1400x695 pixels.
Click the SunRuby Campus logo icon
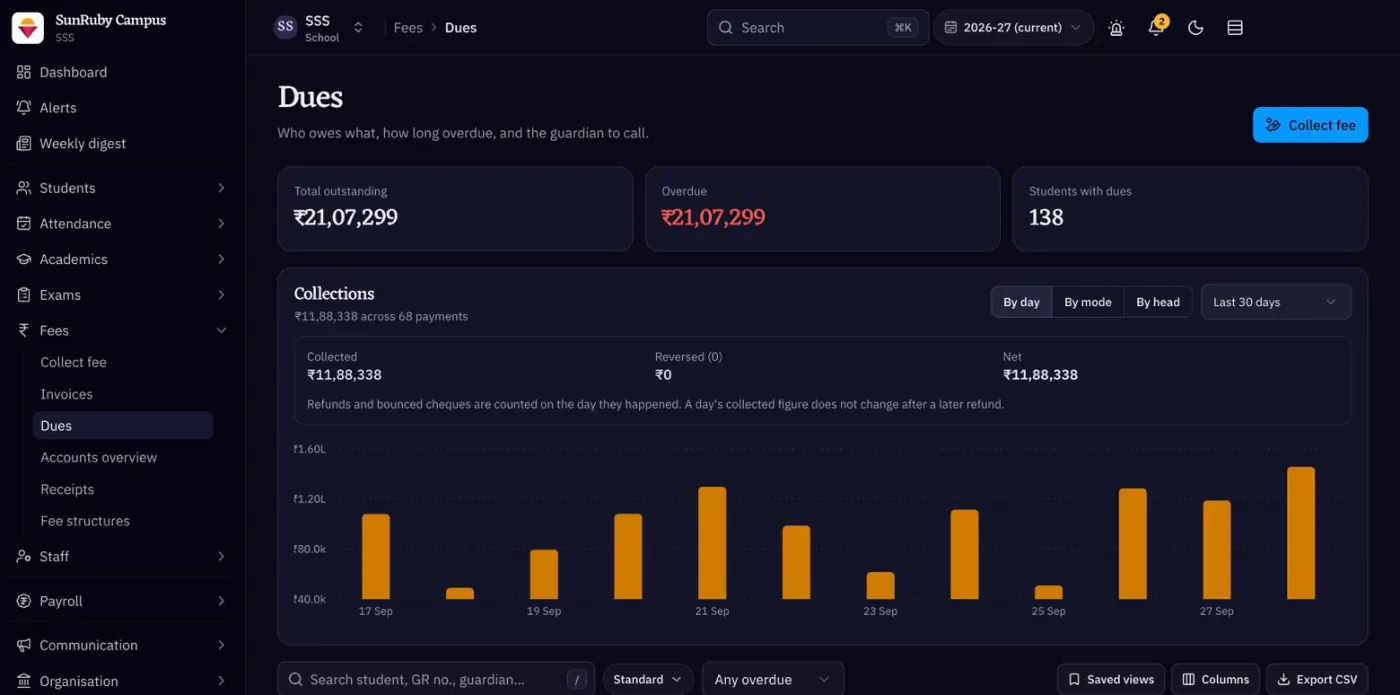27,28
